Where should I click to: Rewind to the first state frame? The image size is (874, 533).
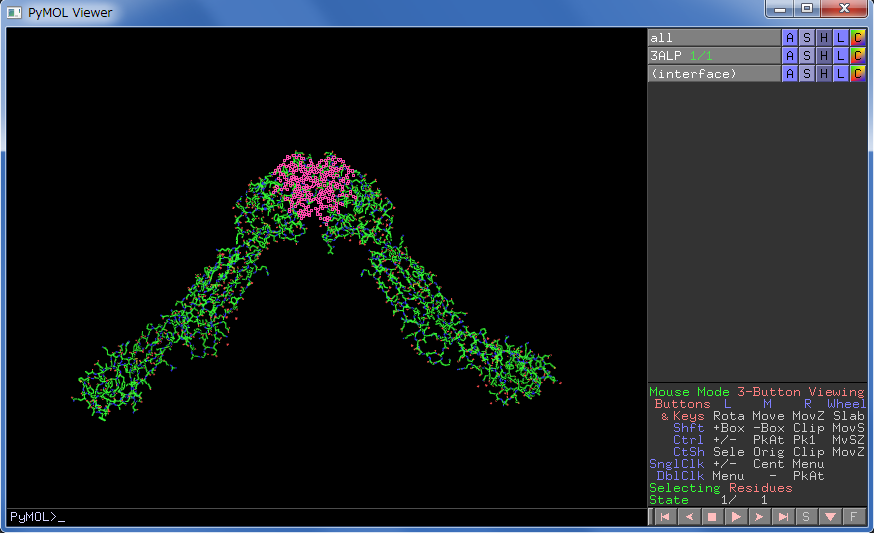(663, 516)
